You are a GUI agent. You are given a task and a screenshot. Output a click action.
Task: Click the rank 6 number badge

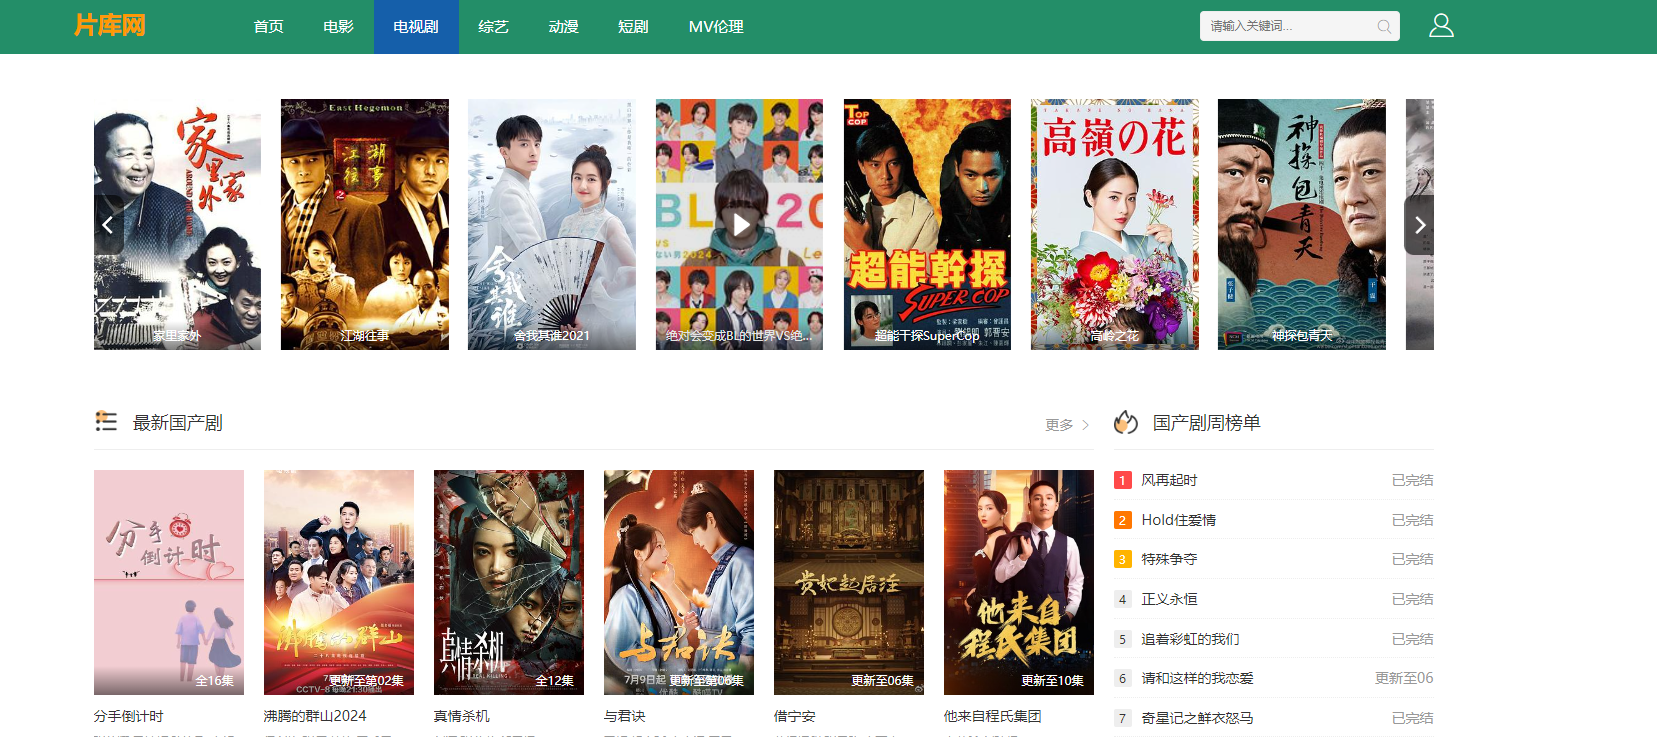point(1122,678)
